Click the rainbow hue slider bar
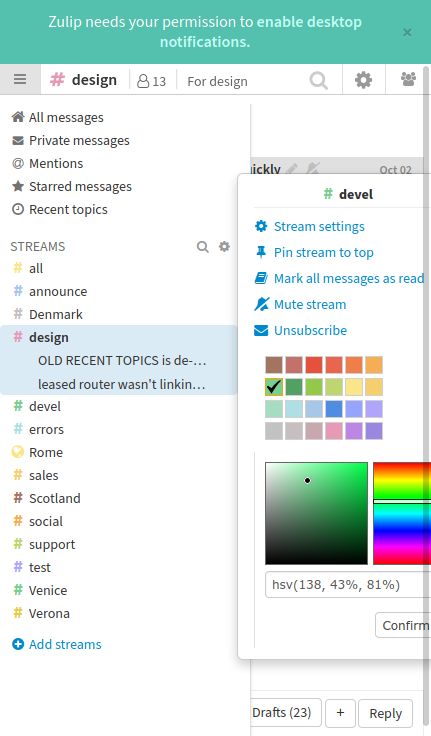431x736 pixels. 402,514
